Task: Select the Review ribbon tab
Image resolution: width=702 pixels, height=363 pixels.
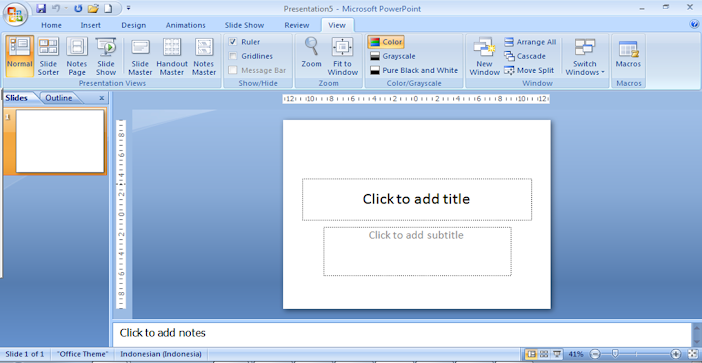Action: coord(297,25)
